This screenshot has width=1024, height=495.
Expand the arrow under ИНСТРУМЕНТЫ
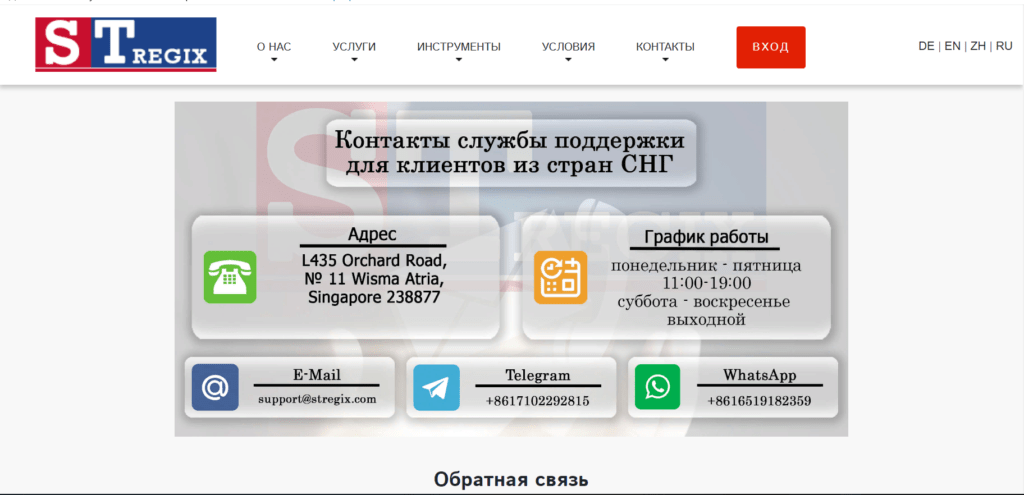(x=459, y=59)
